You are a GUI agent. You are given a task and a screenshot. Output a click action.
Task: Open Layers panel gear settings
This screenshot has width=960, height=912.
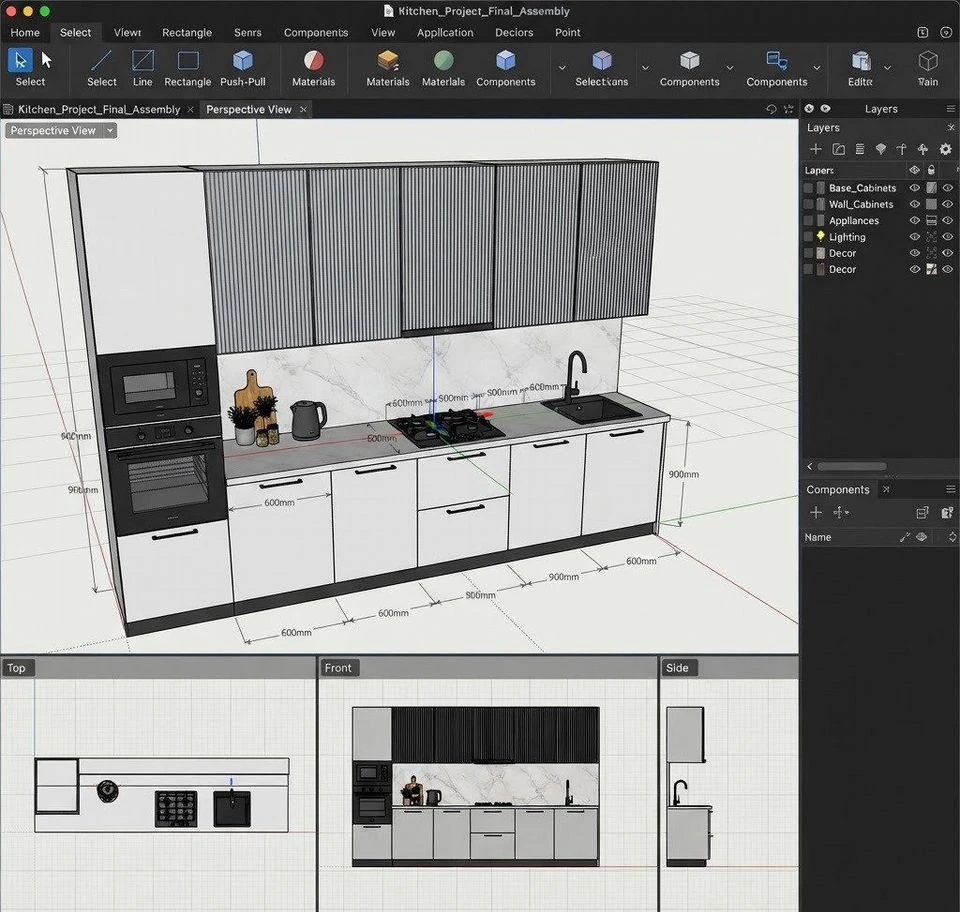[945, 149]
